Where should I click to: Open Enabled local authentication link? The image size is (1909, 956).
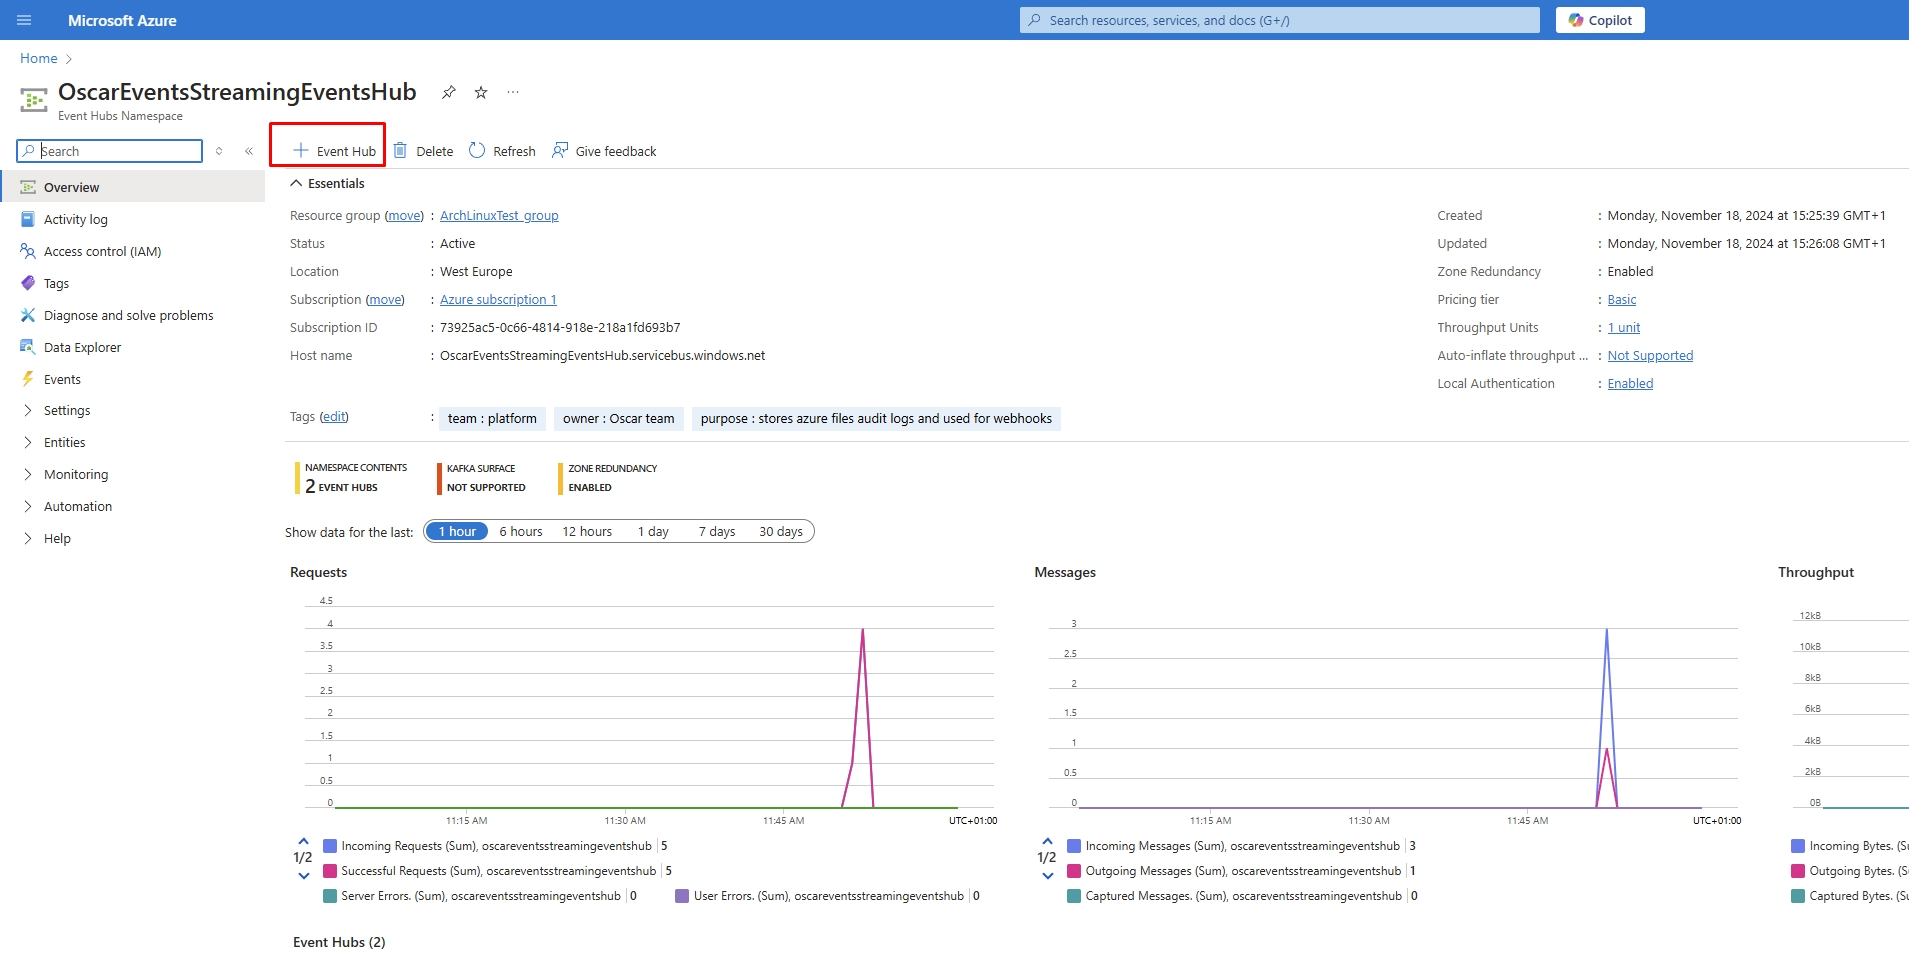[1630, 383]
